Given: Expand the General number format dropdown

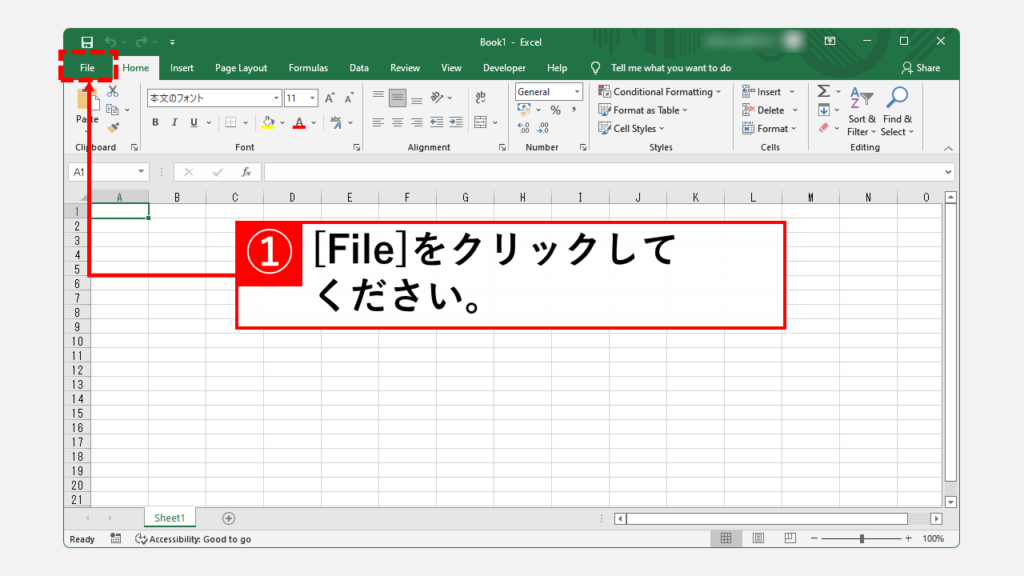Looking at the screenshot, I should (577, 92).
